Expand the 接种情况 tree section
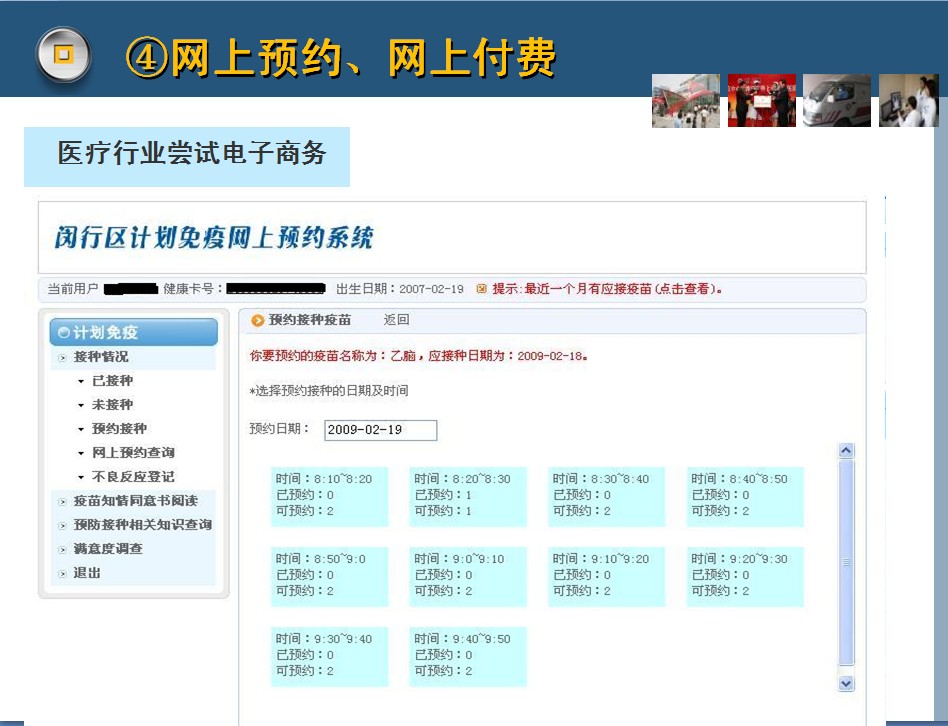 [100, 357]
